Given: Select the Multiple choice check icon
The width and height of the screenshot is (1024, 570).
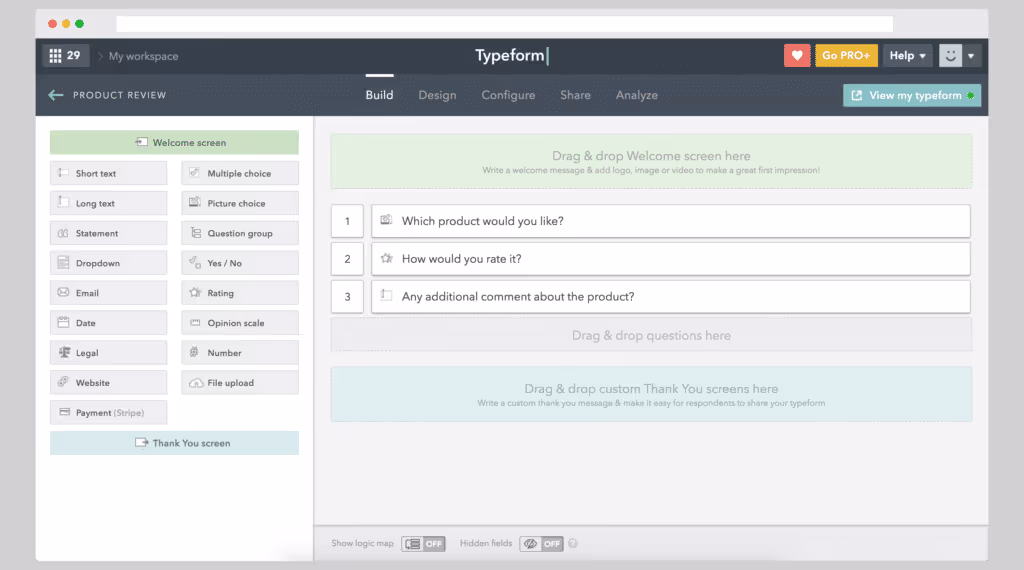Looking at the screenshot, I should tap(194, 173).
